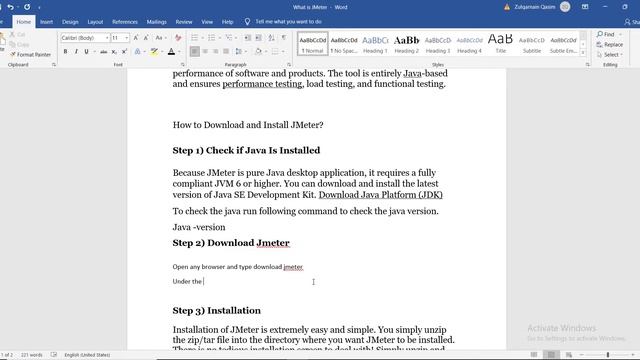Open Text Effects and Typography

[x=138, y=51]
